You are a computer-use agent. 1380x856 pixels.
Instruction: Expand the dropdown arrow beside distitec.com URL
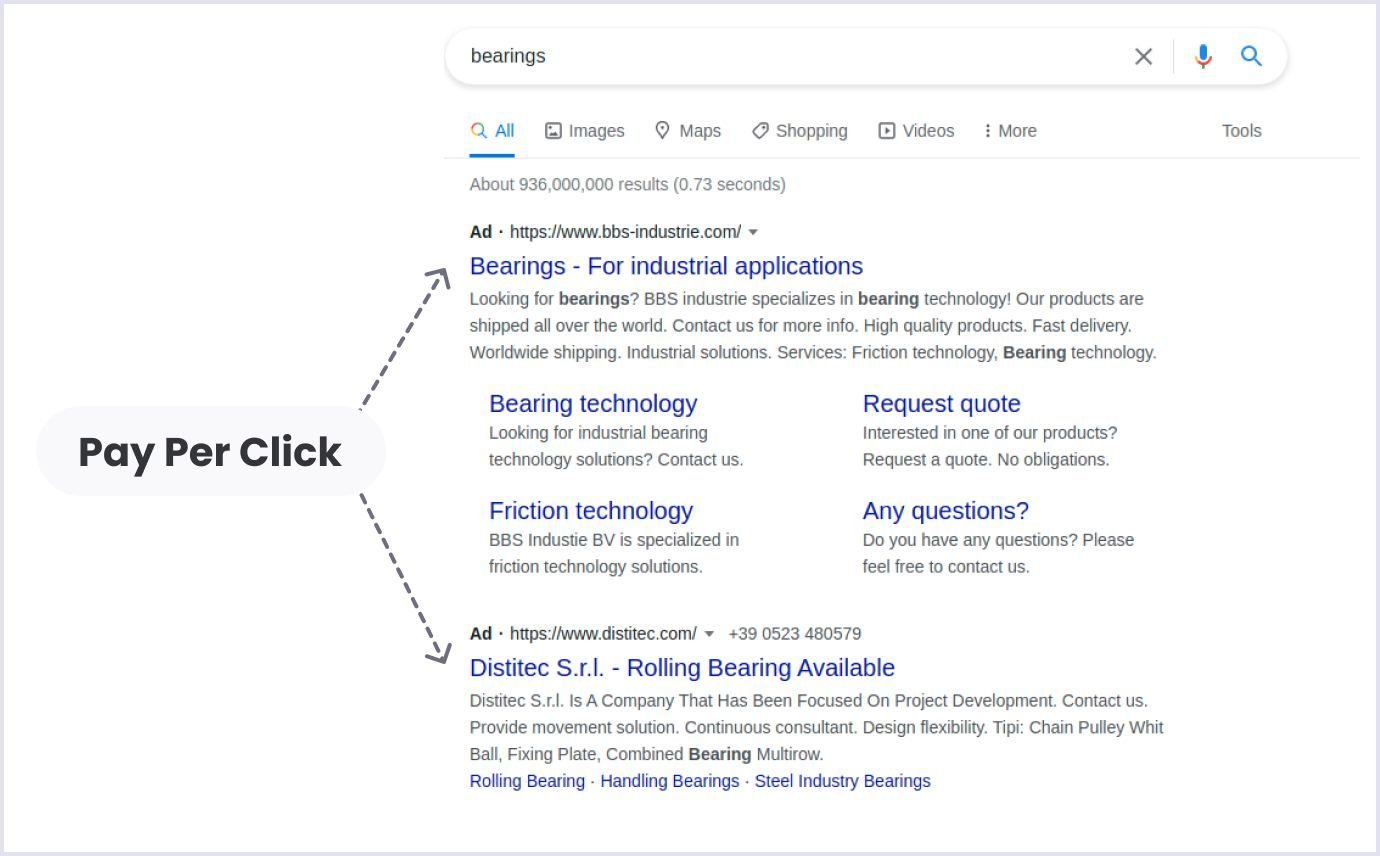pyautogui.click(x=709, y=635)
